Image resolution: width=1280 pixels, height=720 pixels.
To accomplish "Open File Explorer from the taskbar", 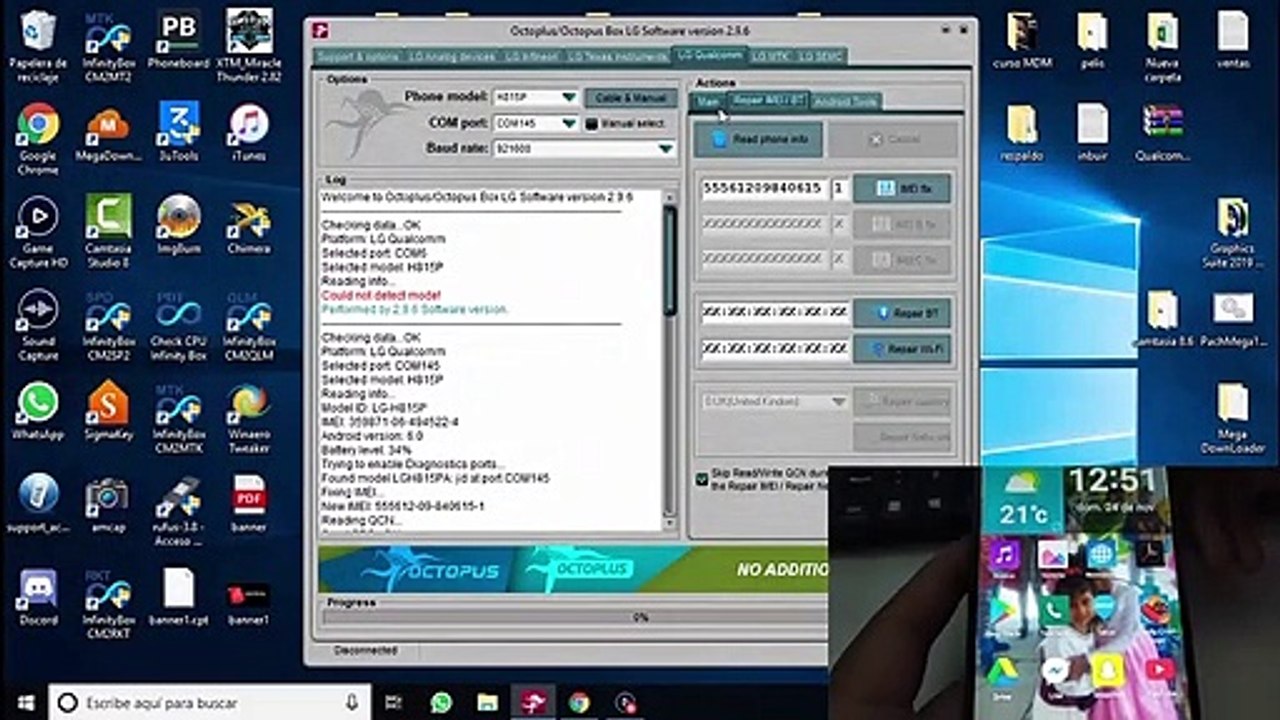I will (x=487, y=702).
